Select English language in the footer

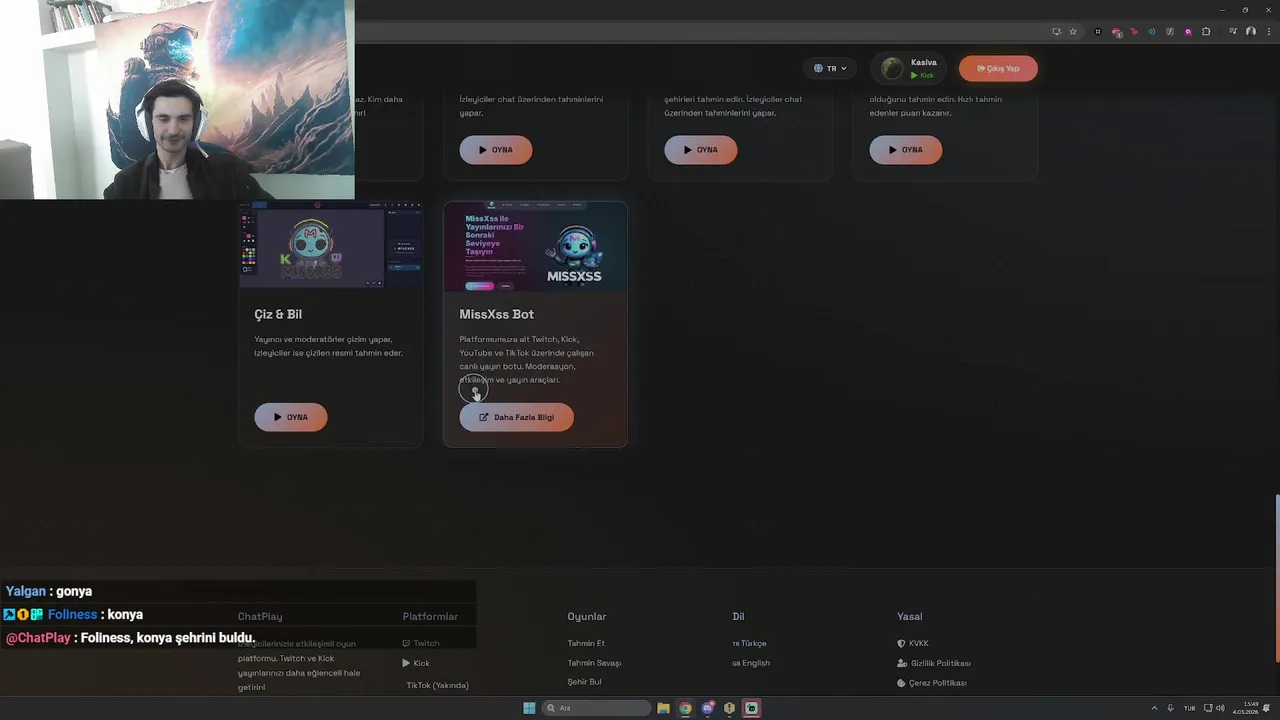[x=751, y=663]
